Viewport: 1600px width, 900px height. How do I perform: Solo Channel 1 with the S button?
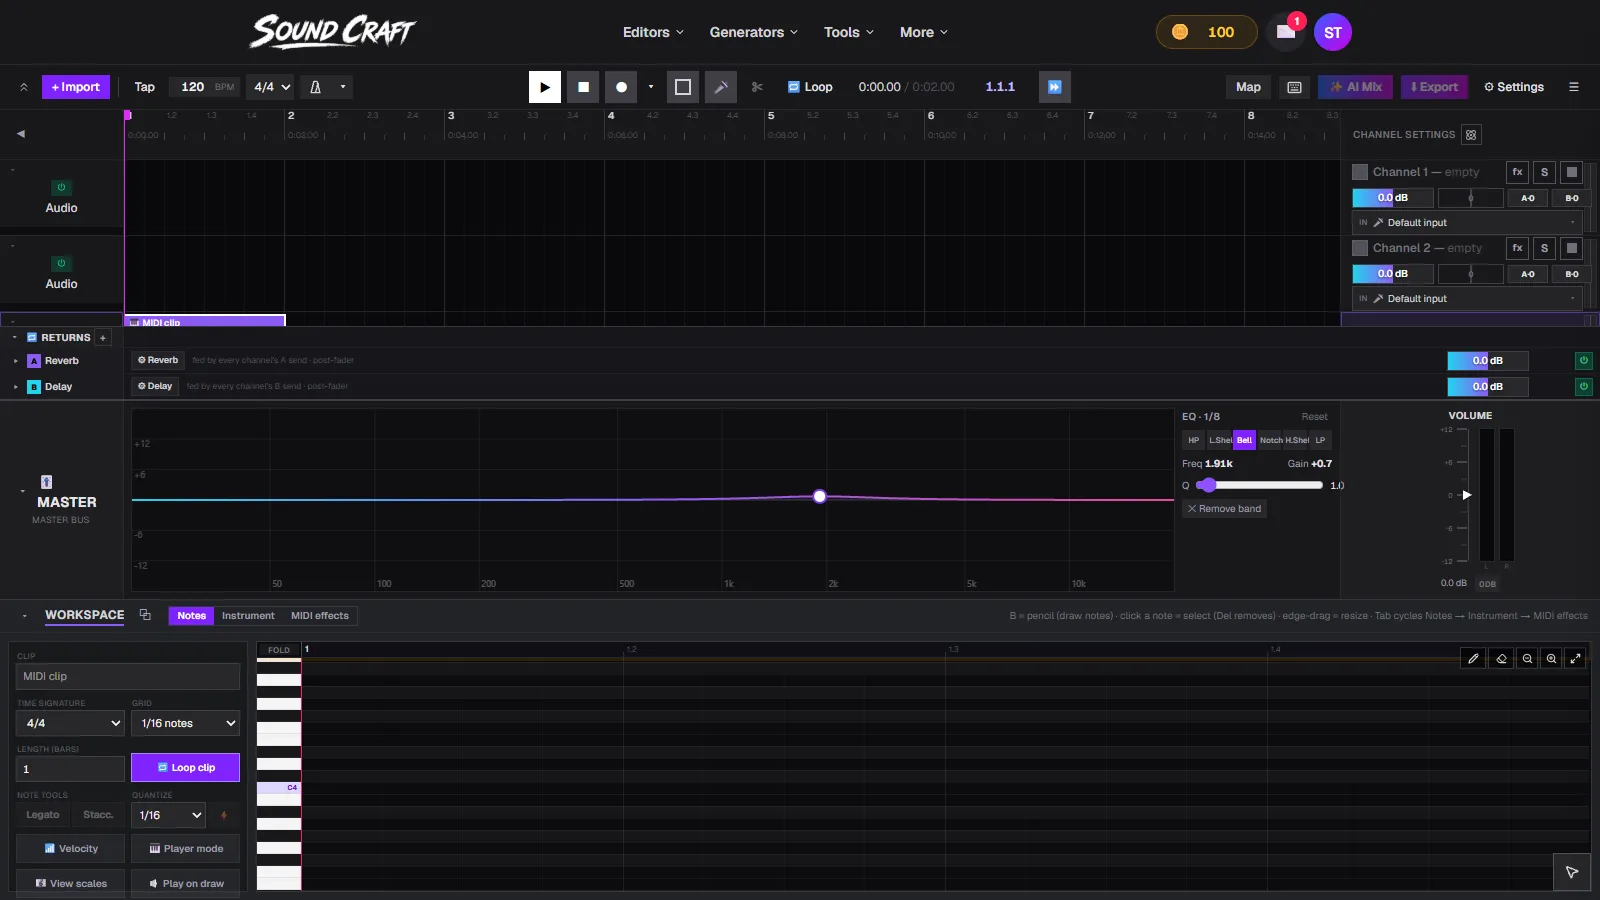click(1544, 172)
